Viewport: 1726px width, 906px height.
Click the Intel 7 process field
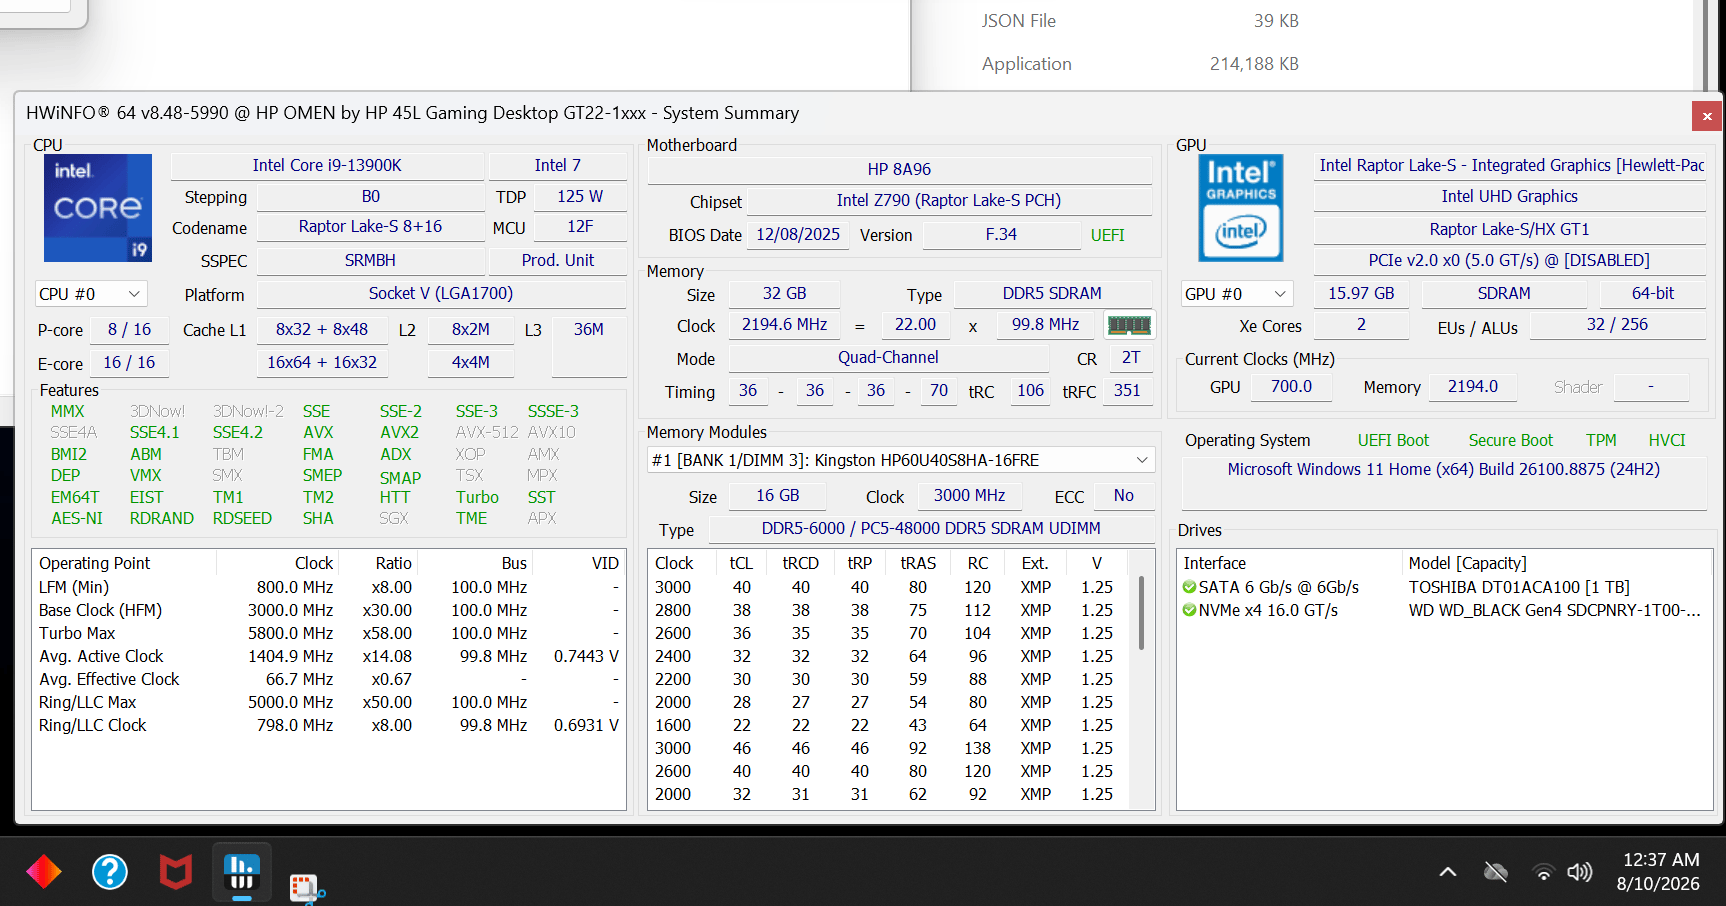(558, 165)
